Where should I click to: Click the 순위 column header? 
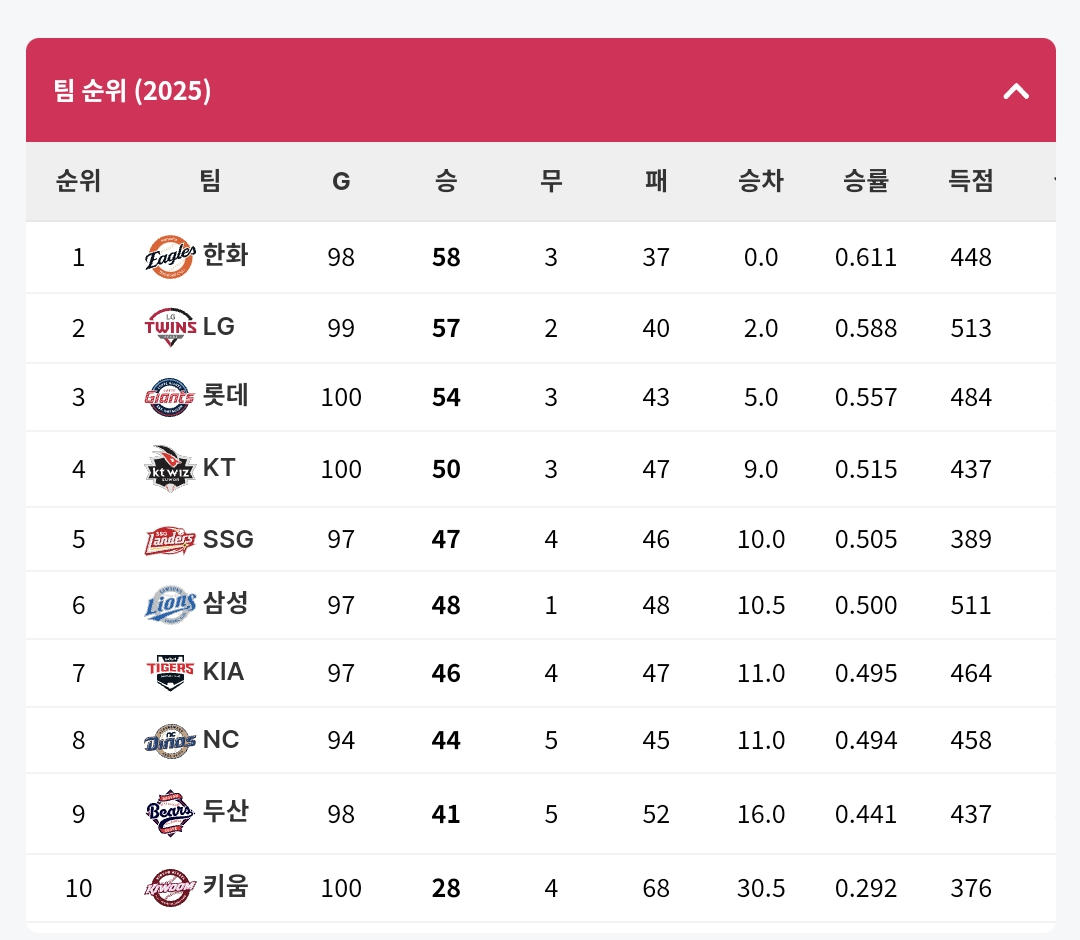click(78, 181)
